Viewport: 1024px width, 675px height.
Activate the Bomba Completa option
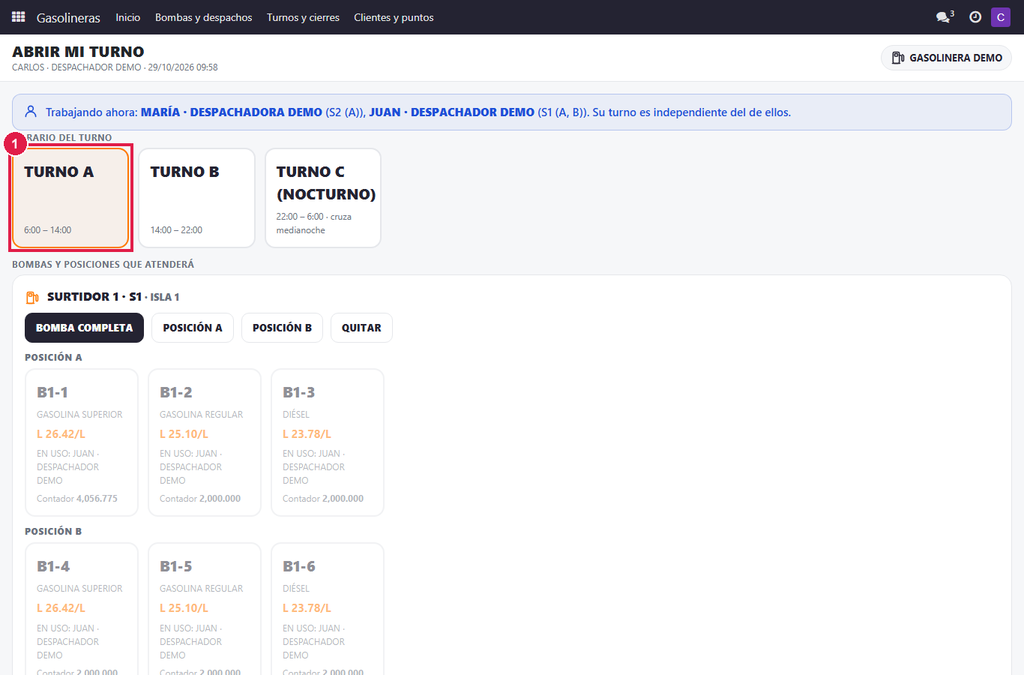coord(84,328)
